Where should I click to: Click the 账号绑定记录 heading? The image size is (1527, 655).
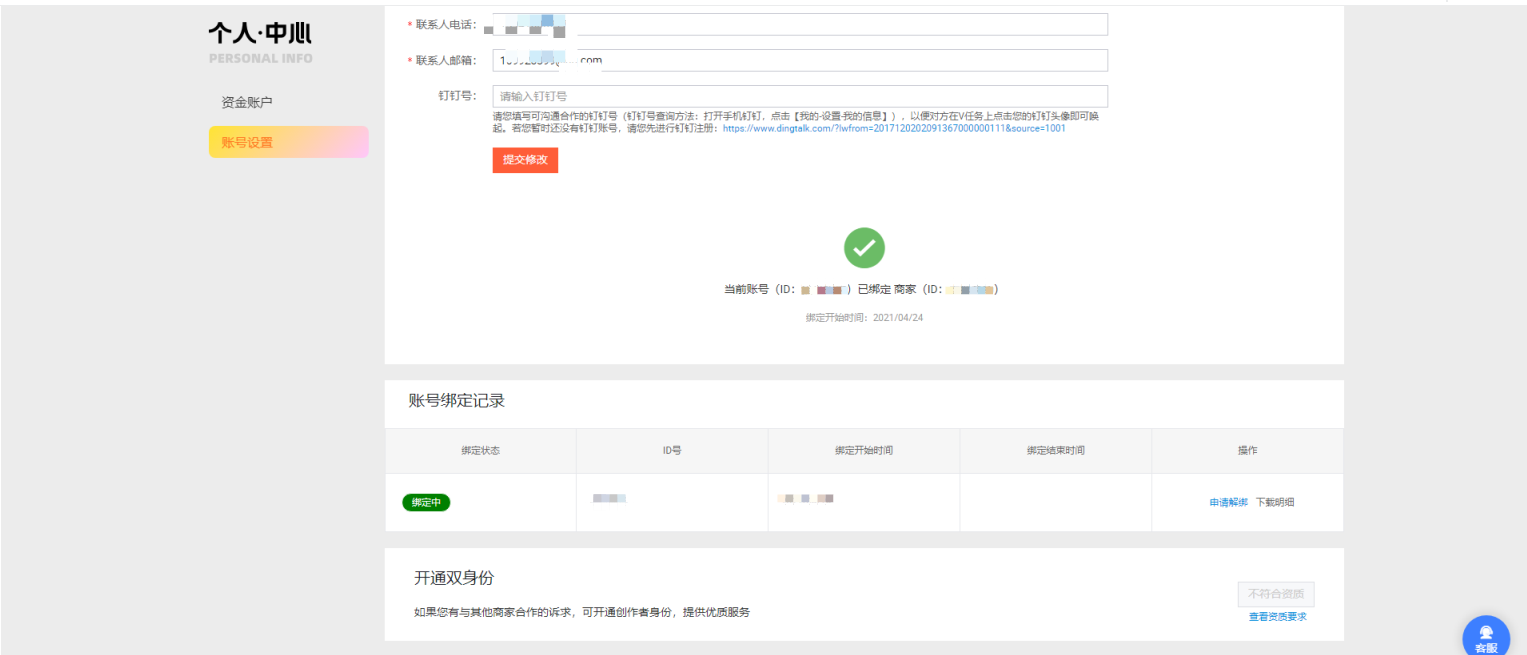[457, 401]
